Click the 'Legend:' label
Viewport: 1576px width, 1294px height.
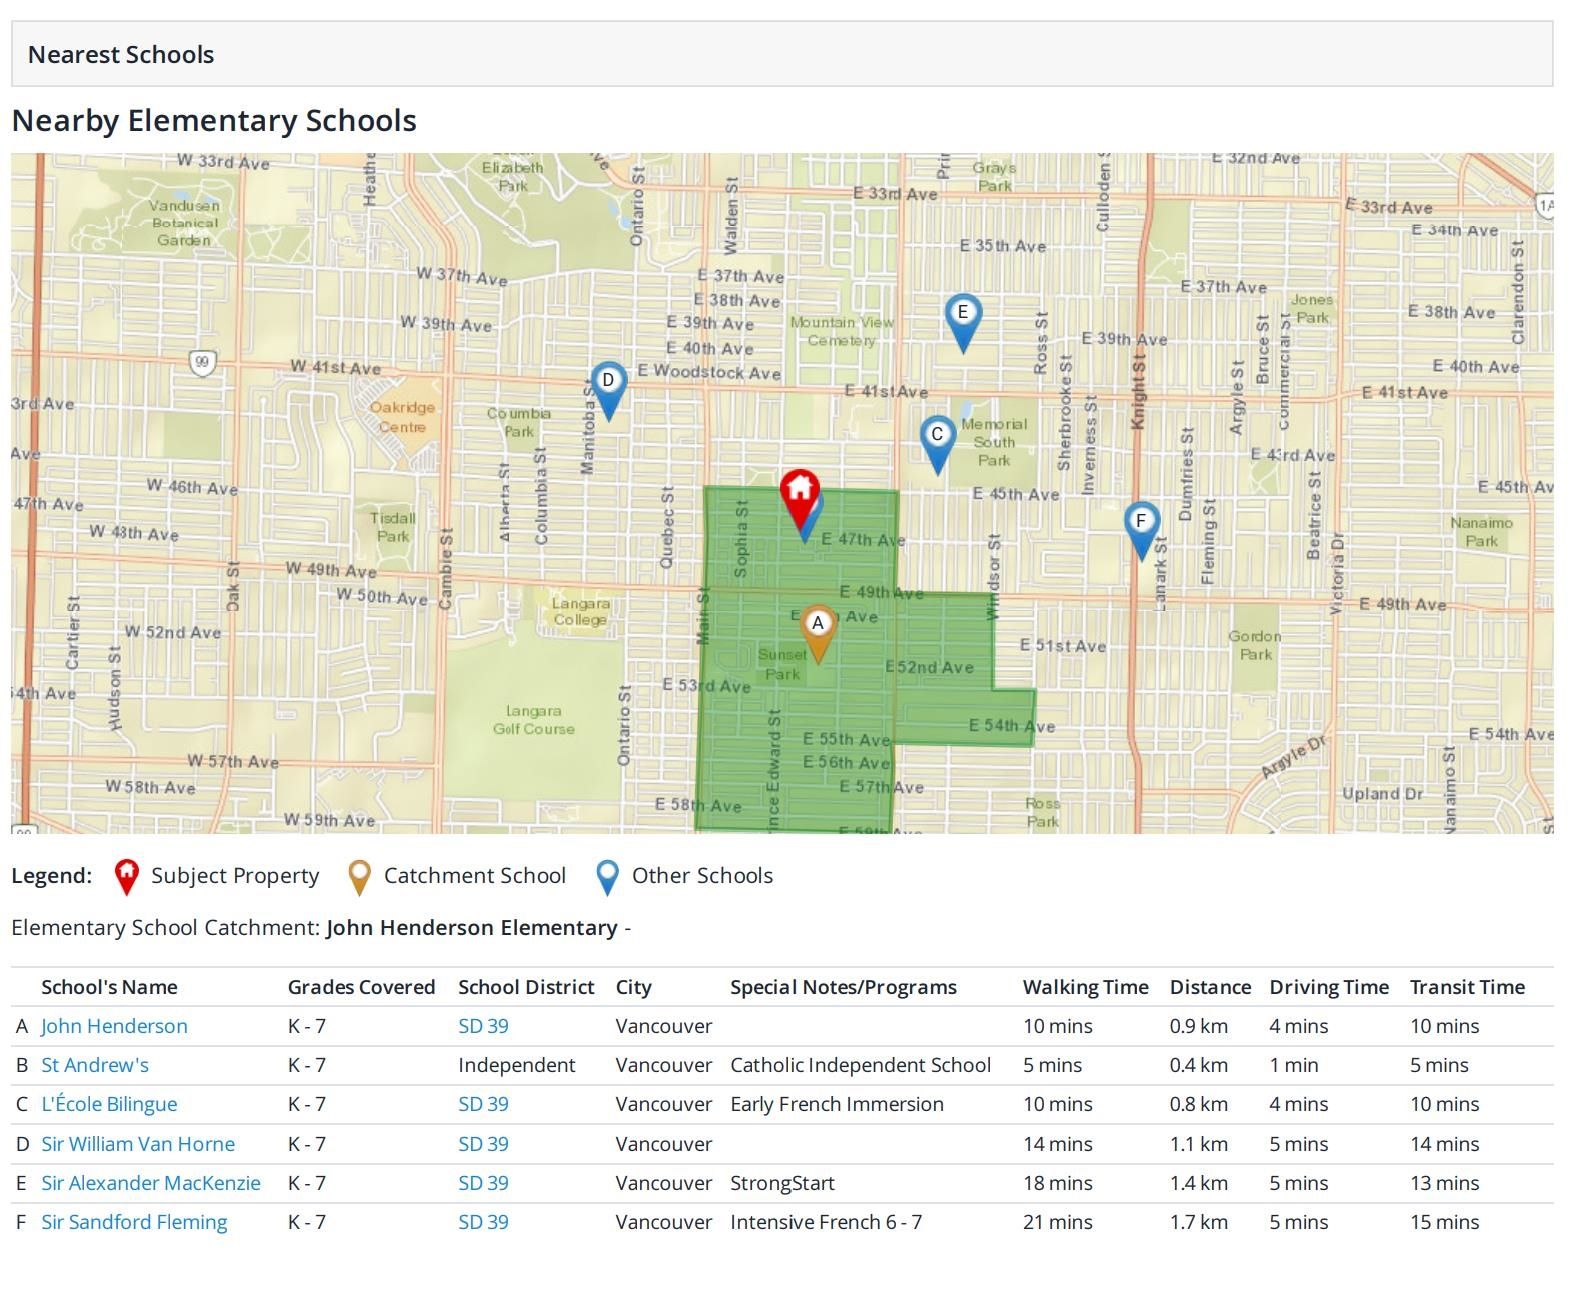[x=51, y=876]
